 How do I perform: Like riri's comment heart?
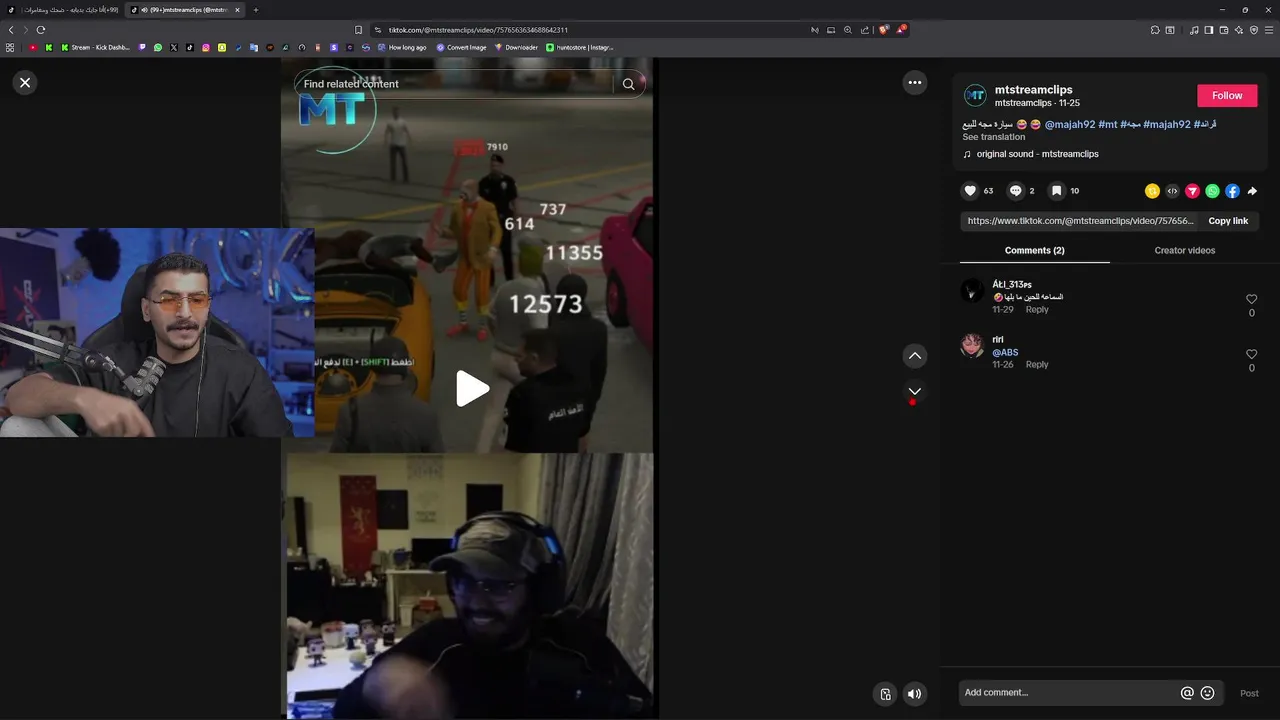pos(1251,354)
